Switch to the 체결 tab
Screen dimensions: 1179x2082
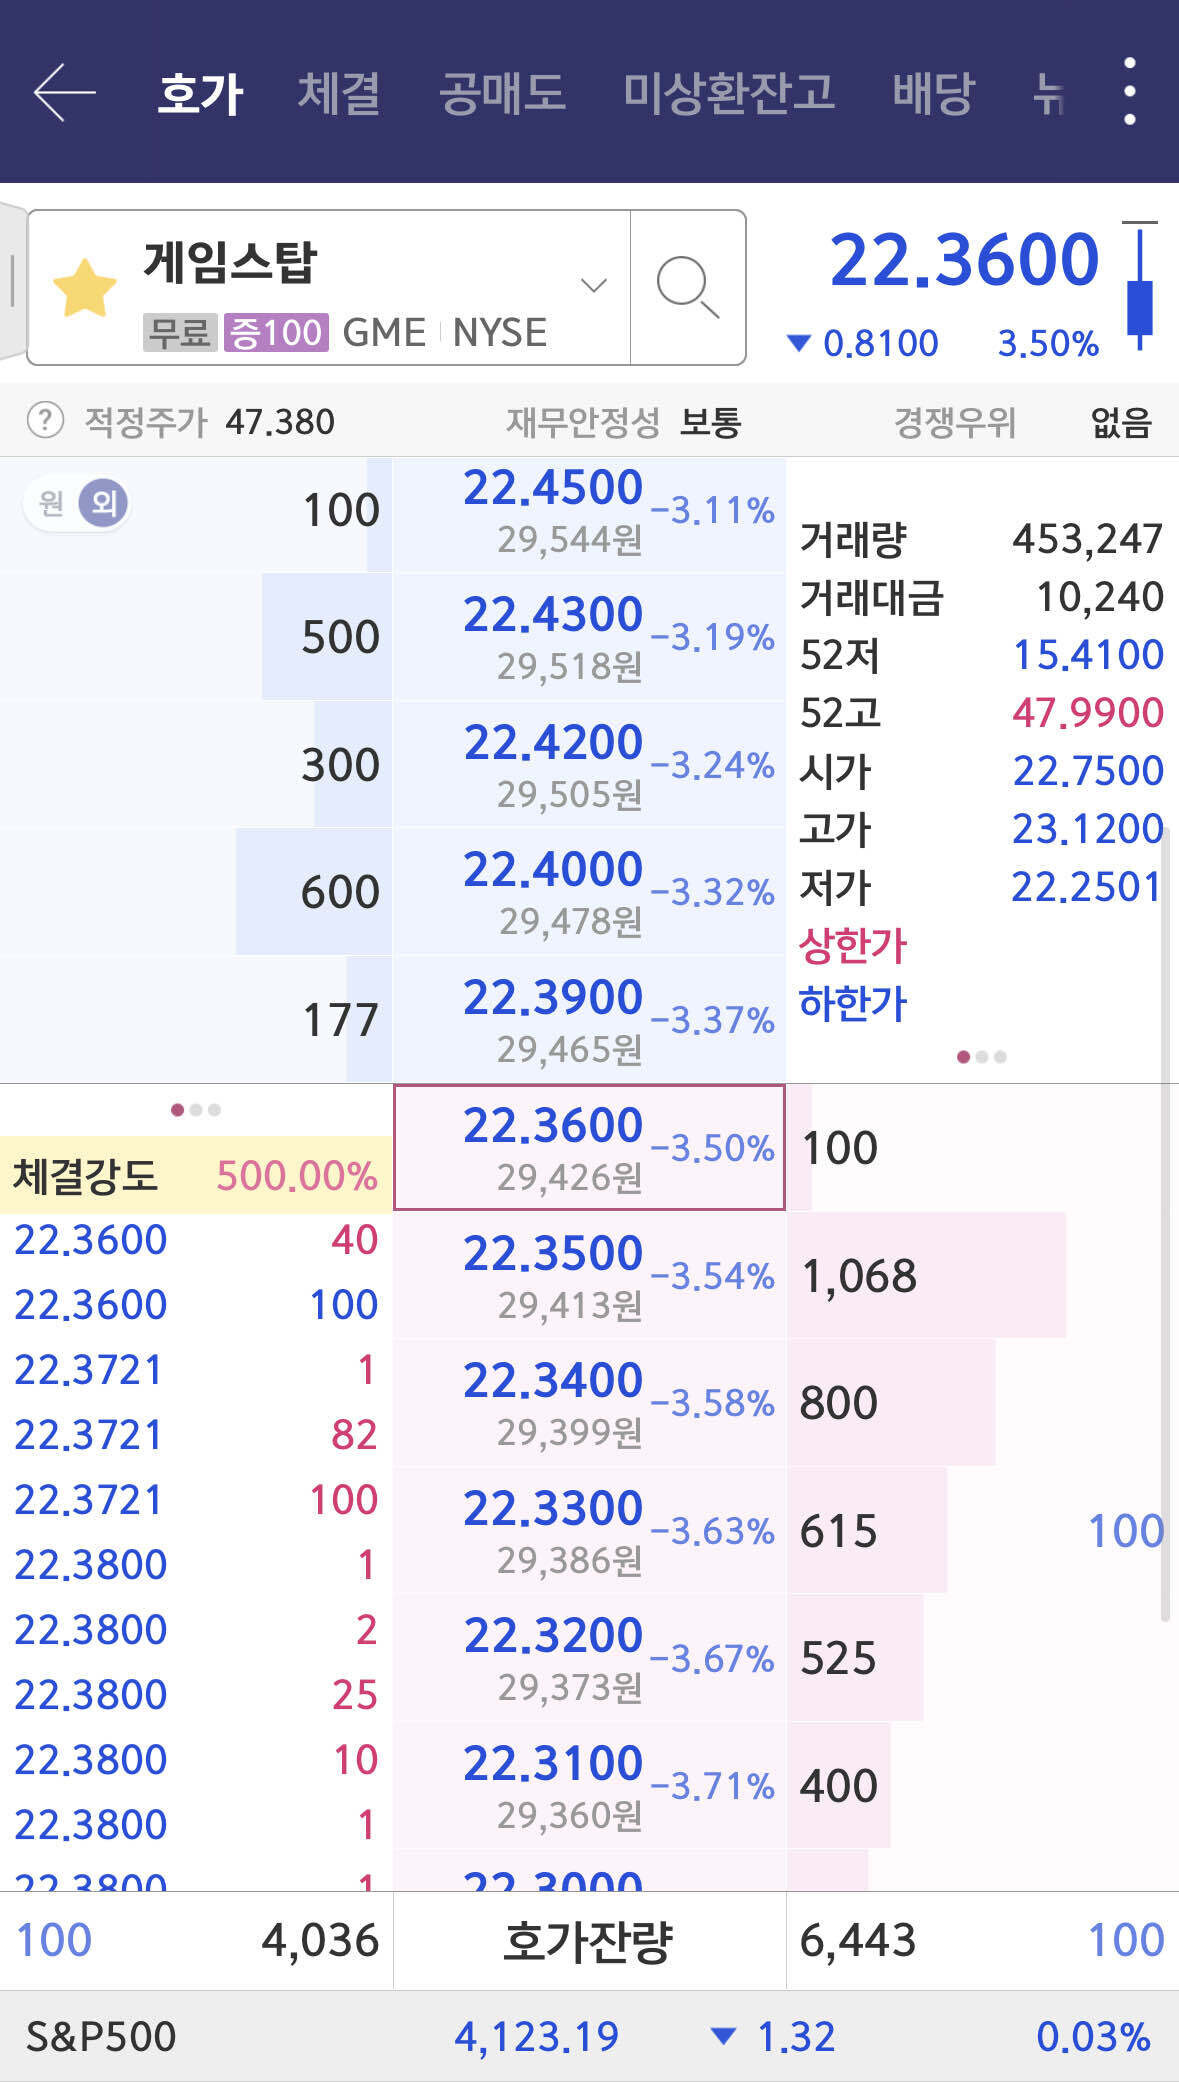338,94
